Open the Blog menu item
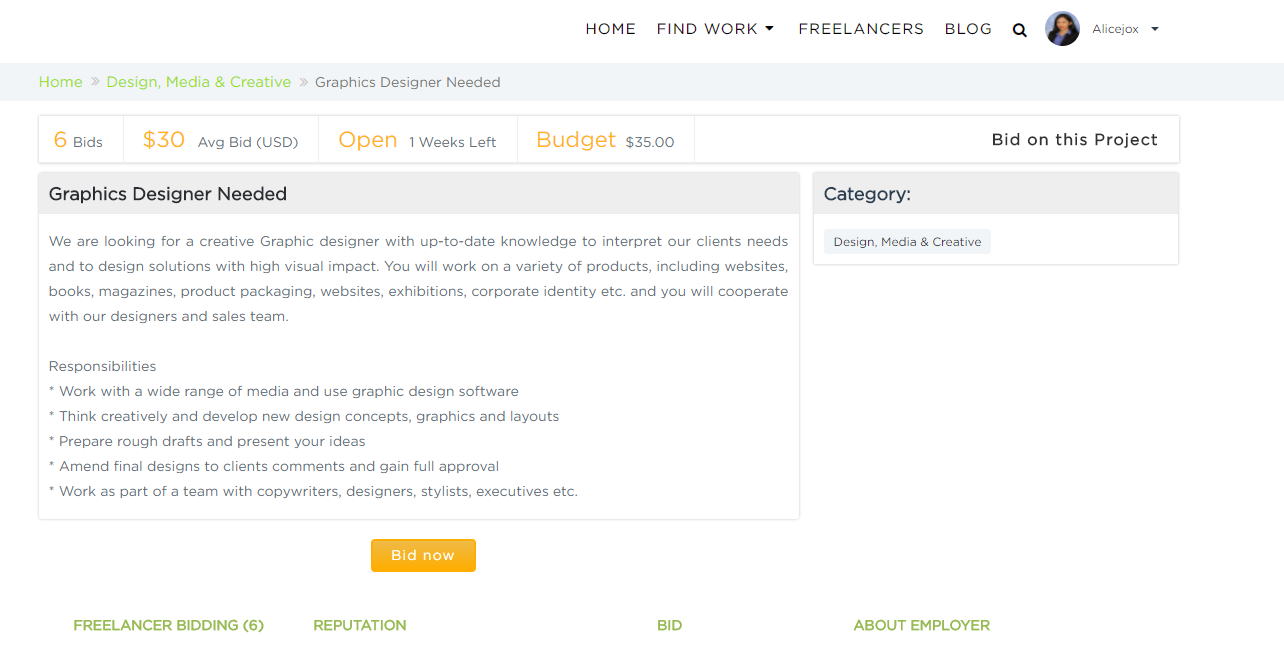Image resolution: width=1284 pixels, height=648 pixels. (x=968, y=29)
